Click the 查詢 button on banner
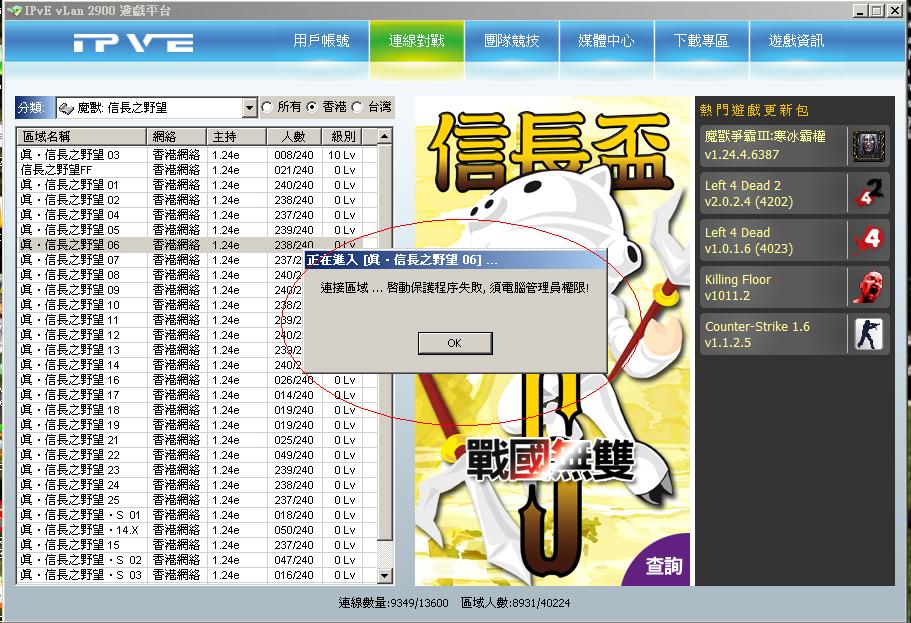Screen dimensions: 911x623 (664, 565)
